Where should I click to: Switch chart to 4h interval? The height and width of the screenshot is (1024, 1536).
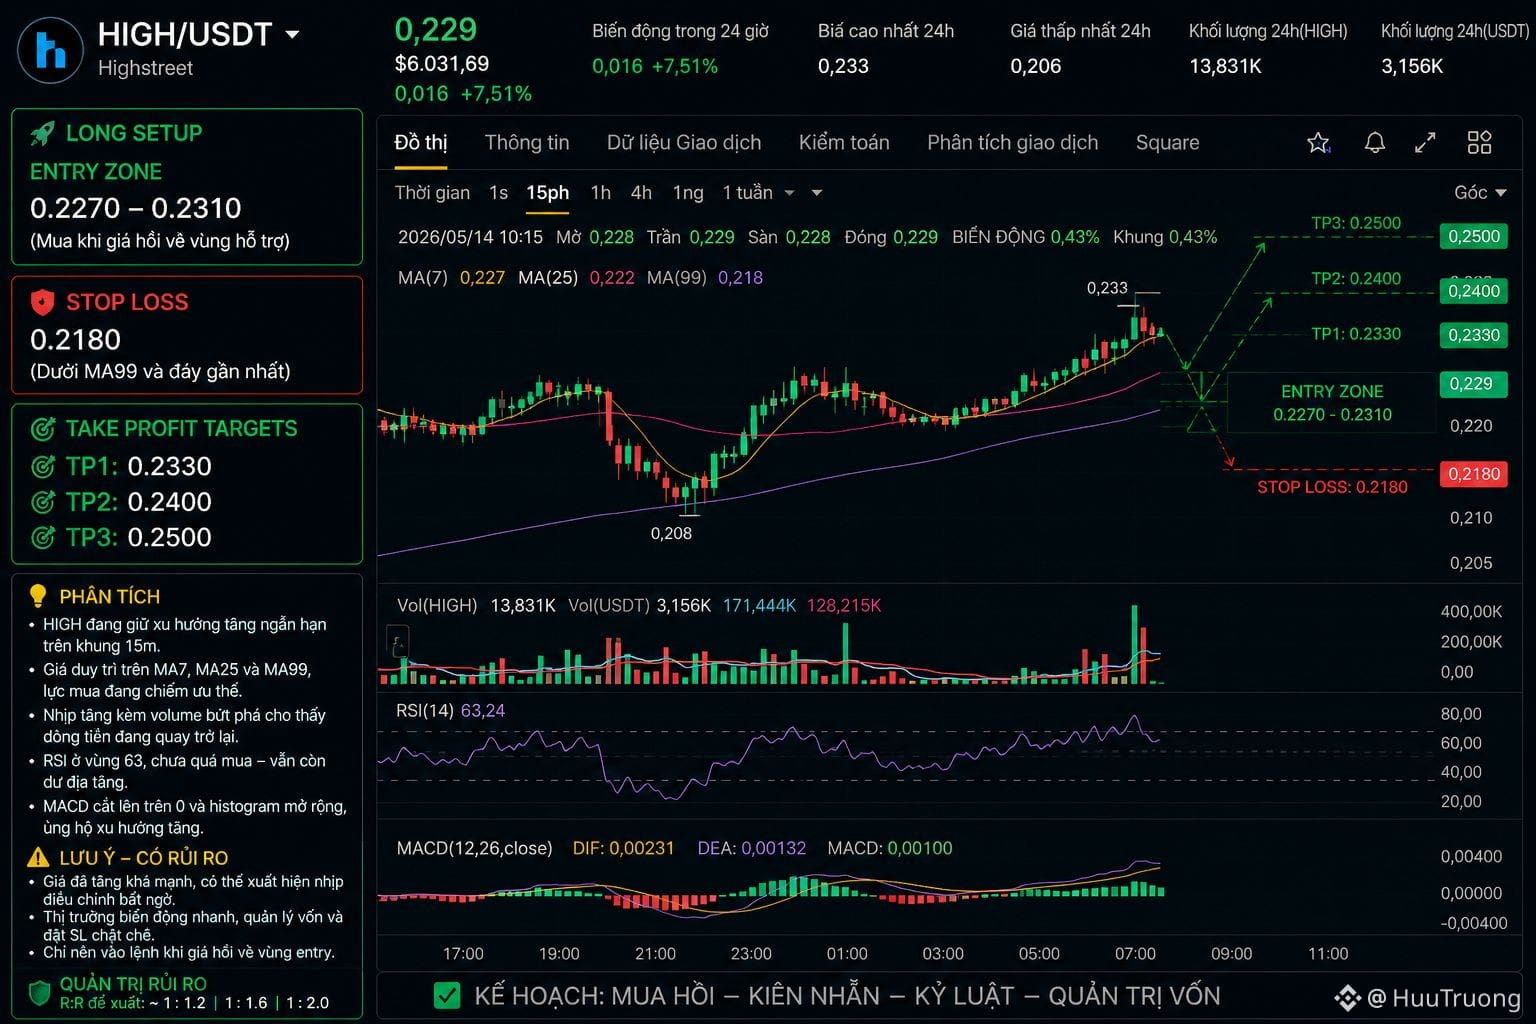(x=641, y=193)
